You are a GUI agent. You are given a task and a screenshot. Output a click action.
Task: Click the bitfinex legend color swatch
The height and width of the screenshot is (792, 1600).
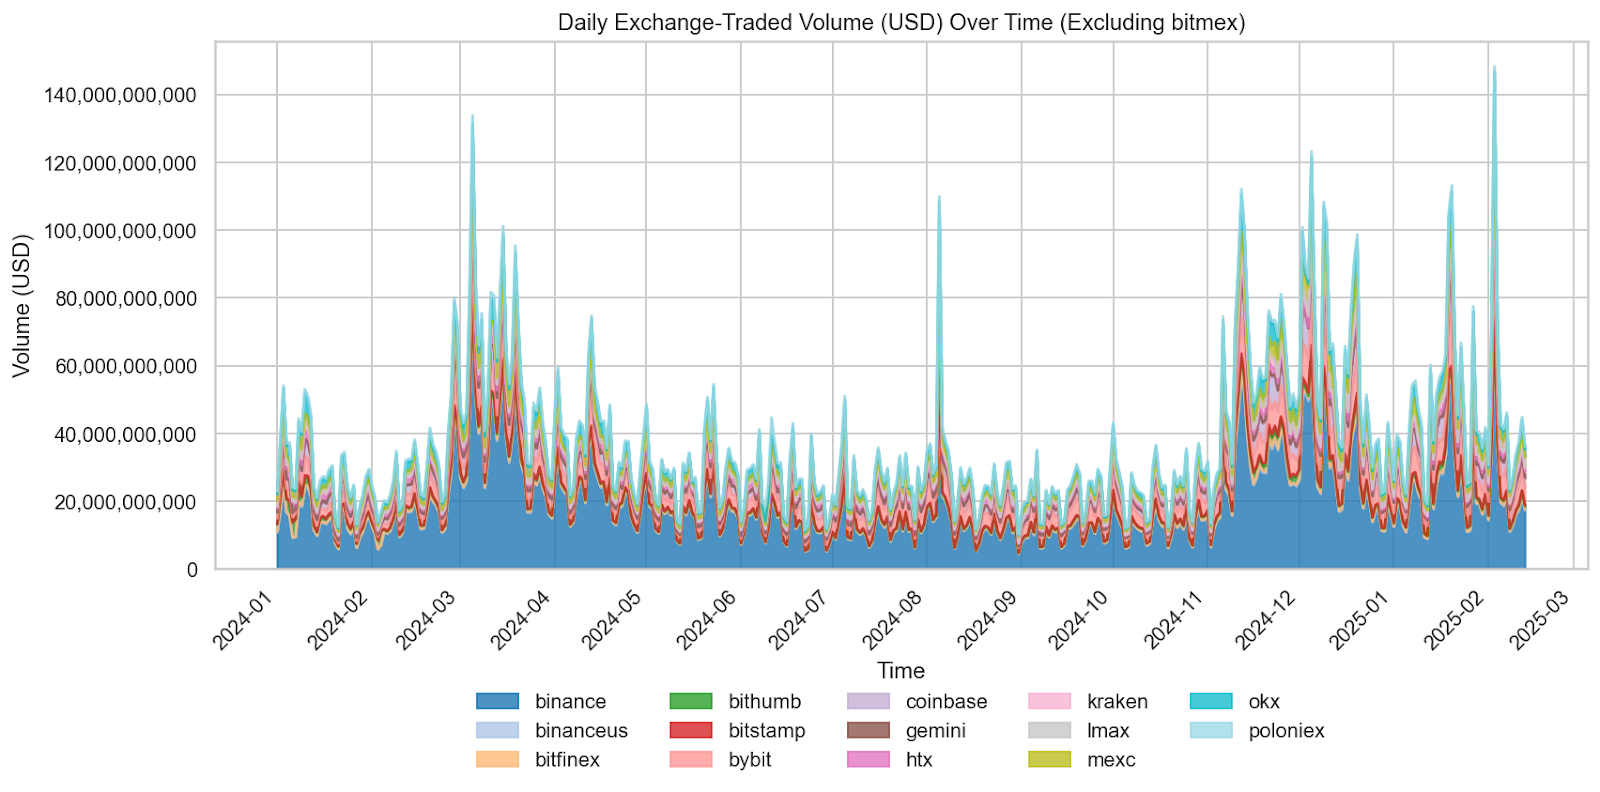coord(497,760)
